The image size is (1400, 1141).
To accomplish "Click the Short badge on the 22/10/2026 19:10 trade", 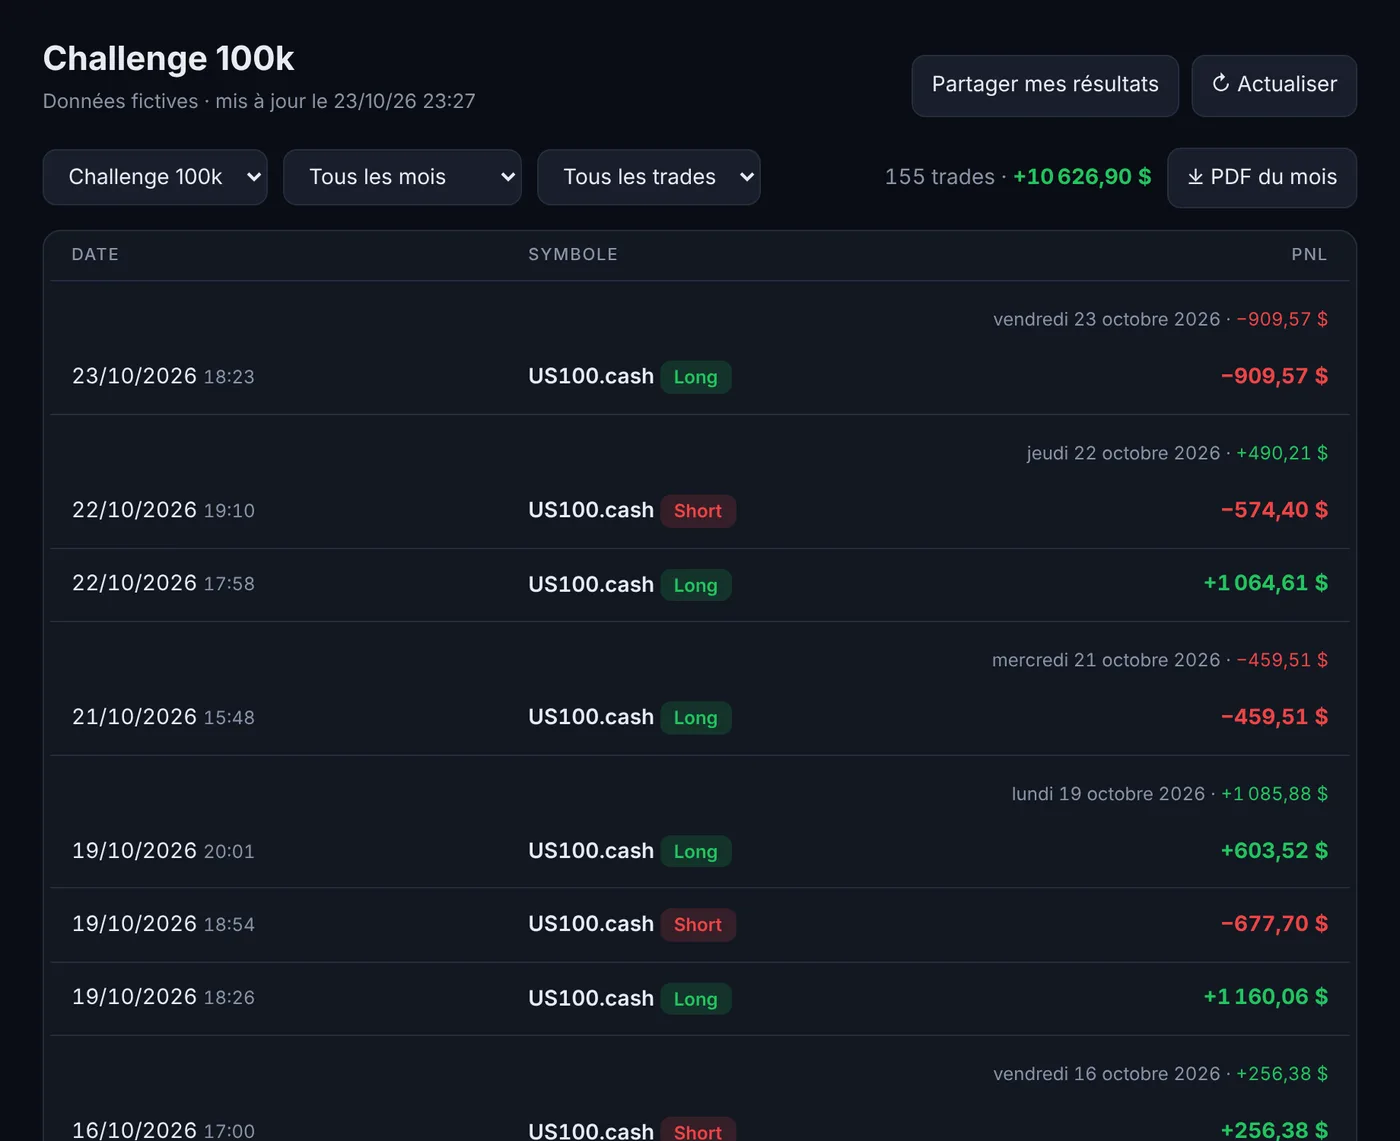I will pos(698,511).
